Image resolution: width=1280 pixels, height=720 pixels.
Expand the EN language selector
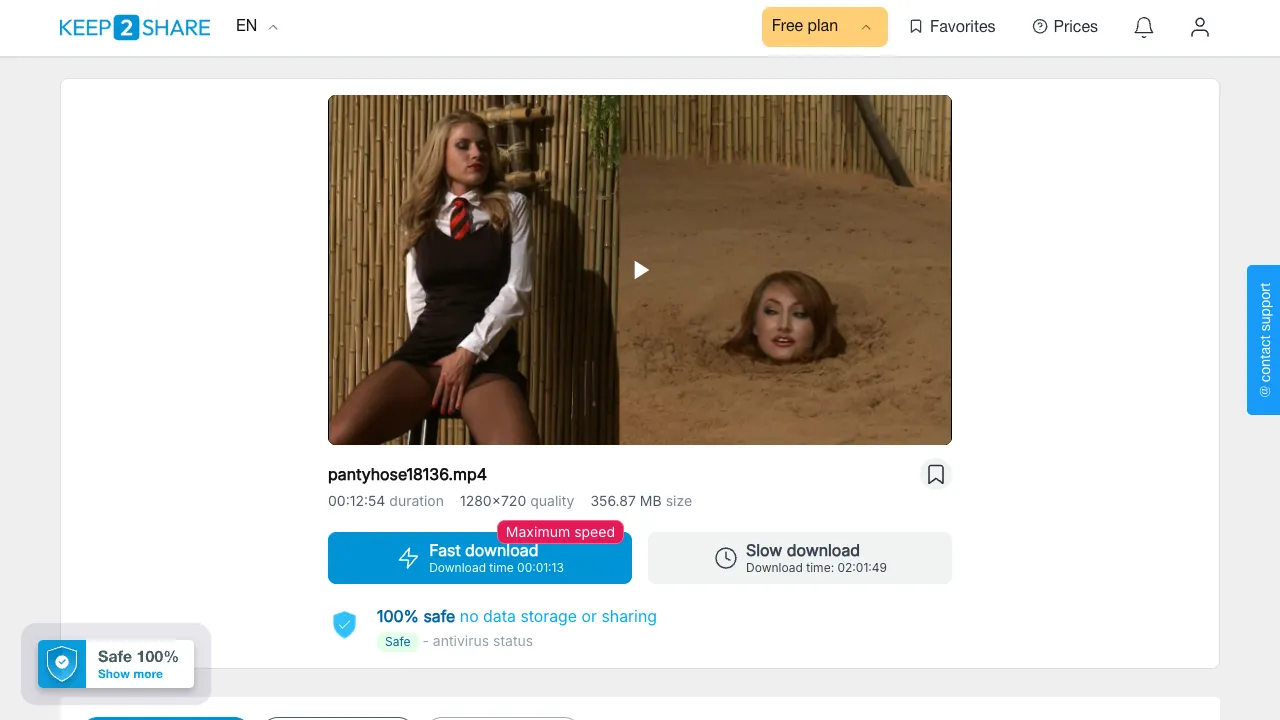(257, 26)
